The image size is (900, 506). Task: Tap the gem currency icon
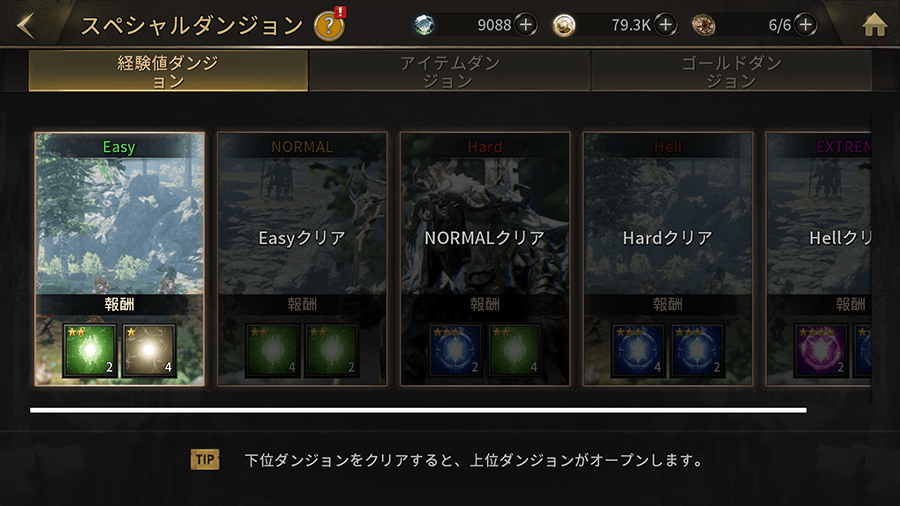424,25
